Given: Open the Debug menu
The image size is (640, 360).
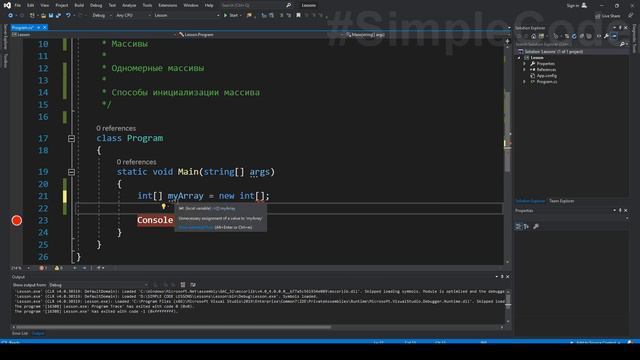Looking at the screenshot, I should click(96, 5).
